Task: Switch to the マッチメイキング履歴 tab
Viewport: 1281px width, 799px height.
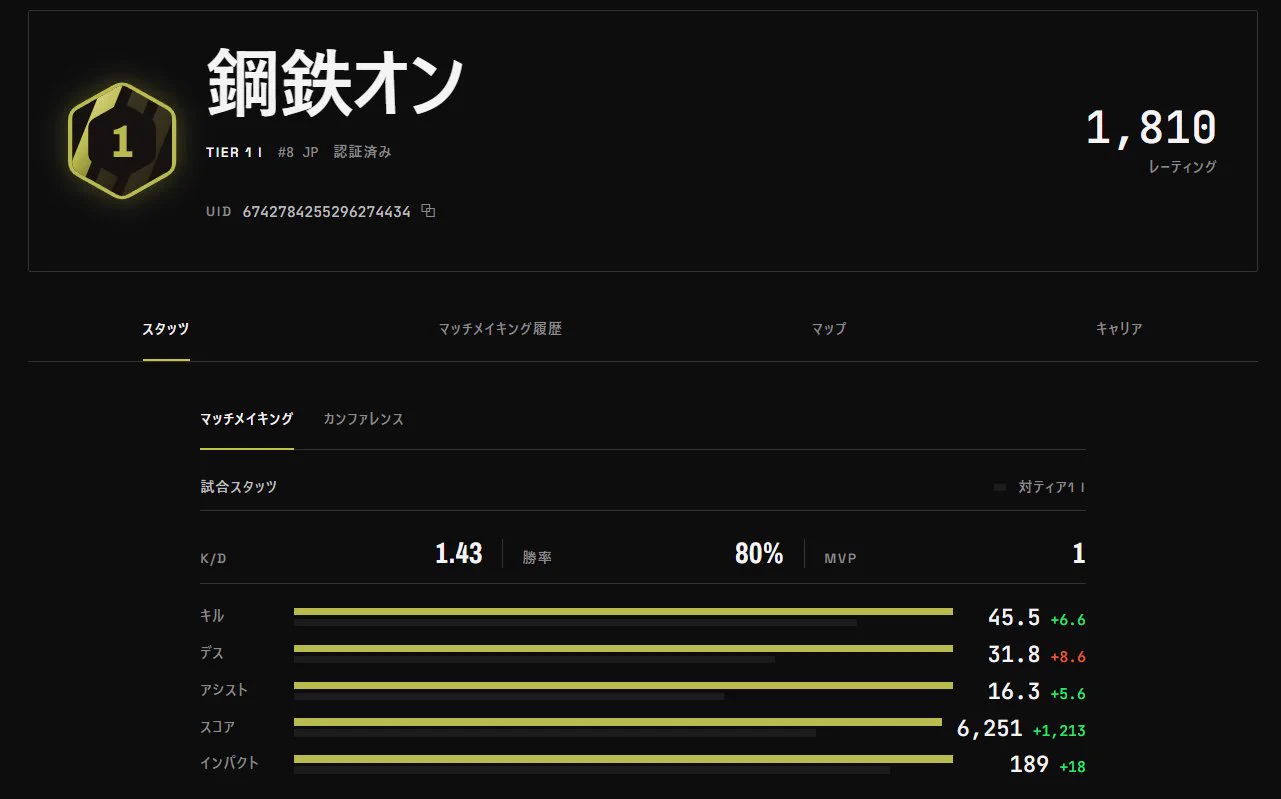Action: (500, 329)
